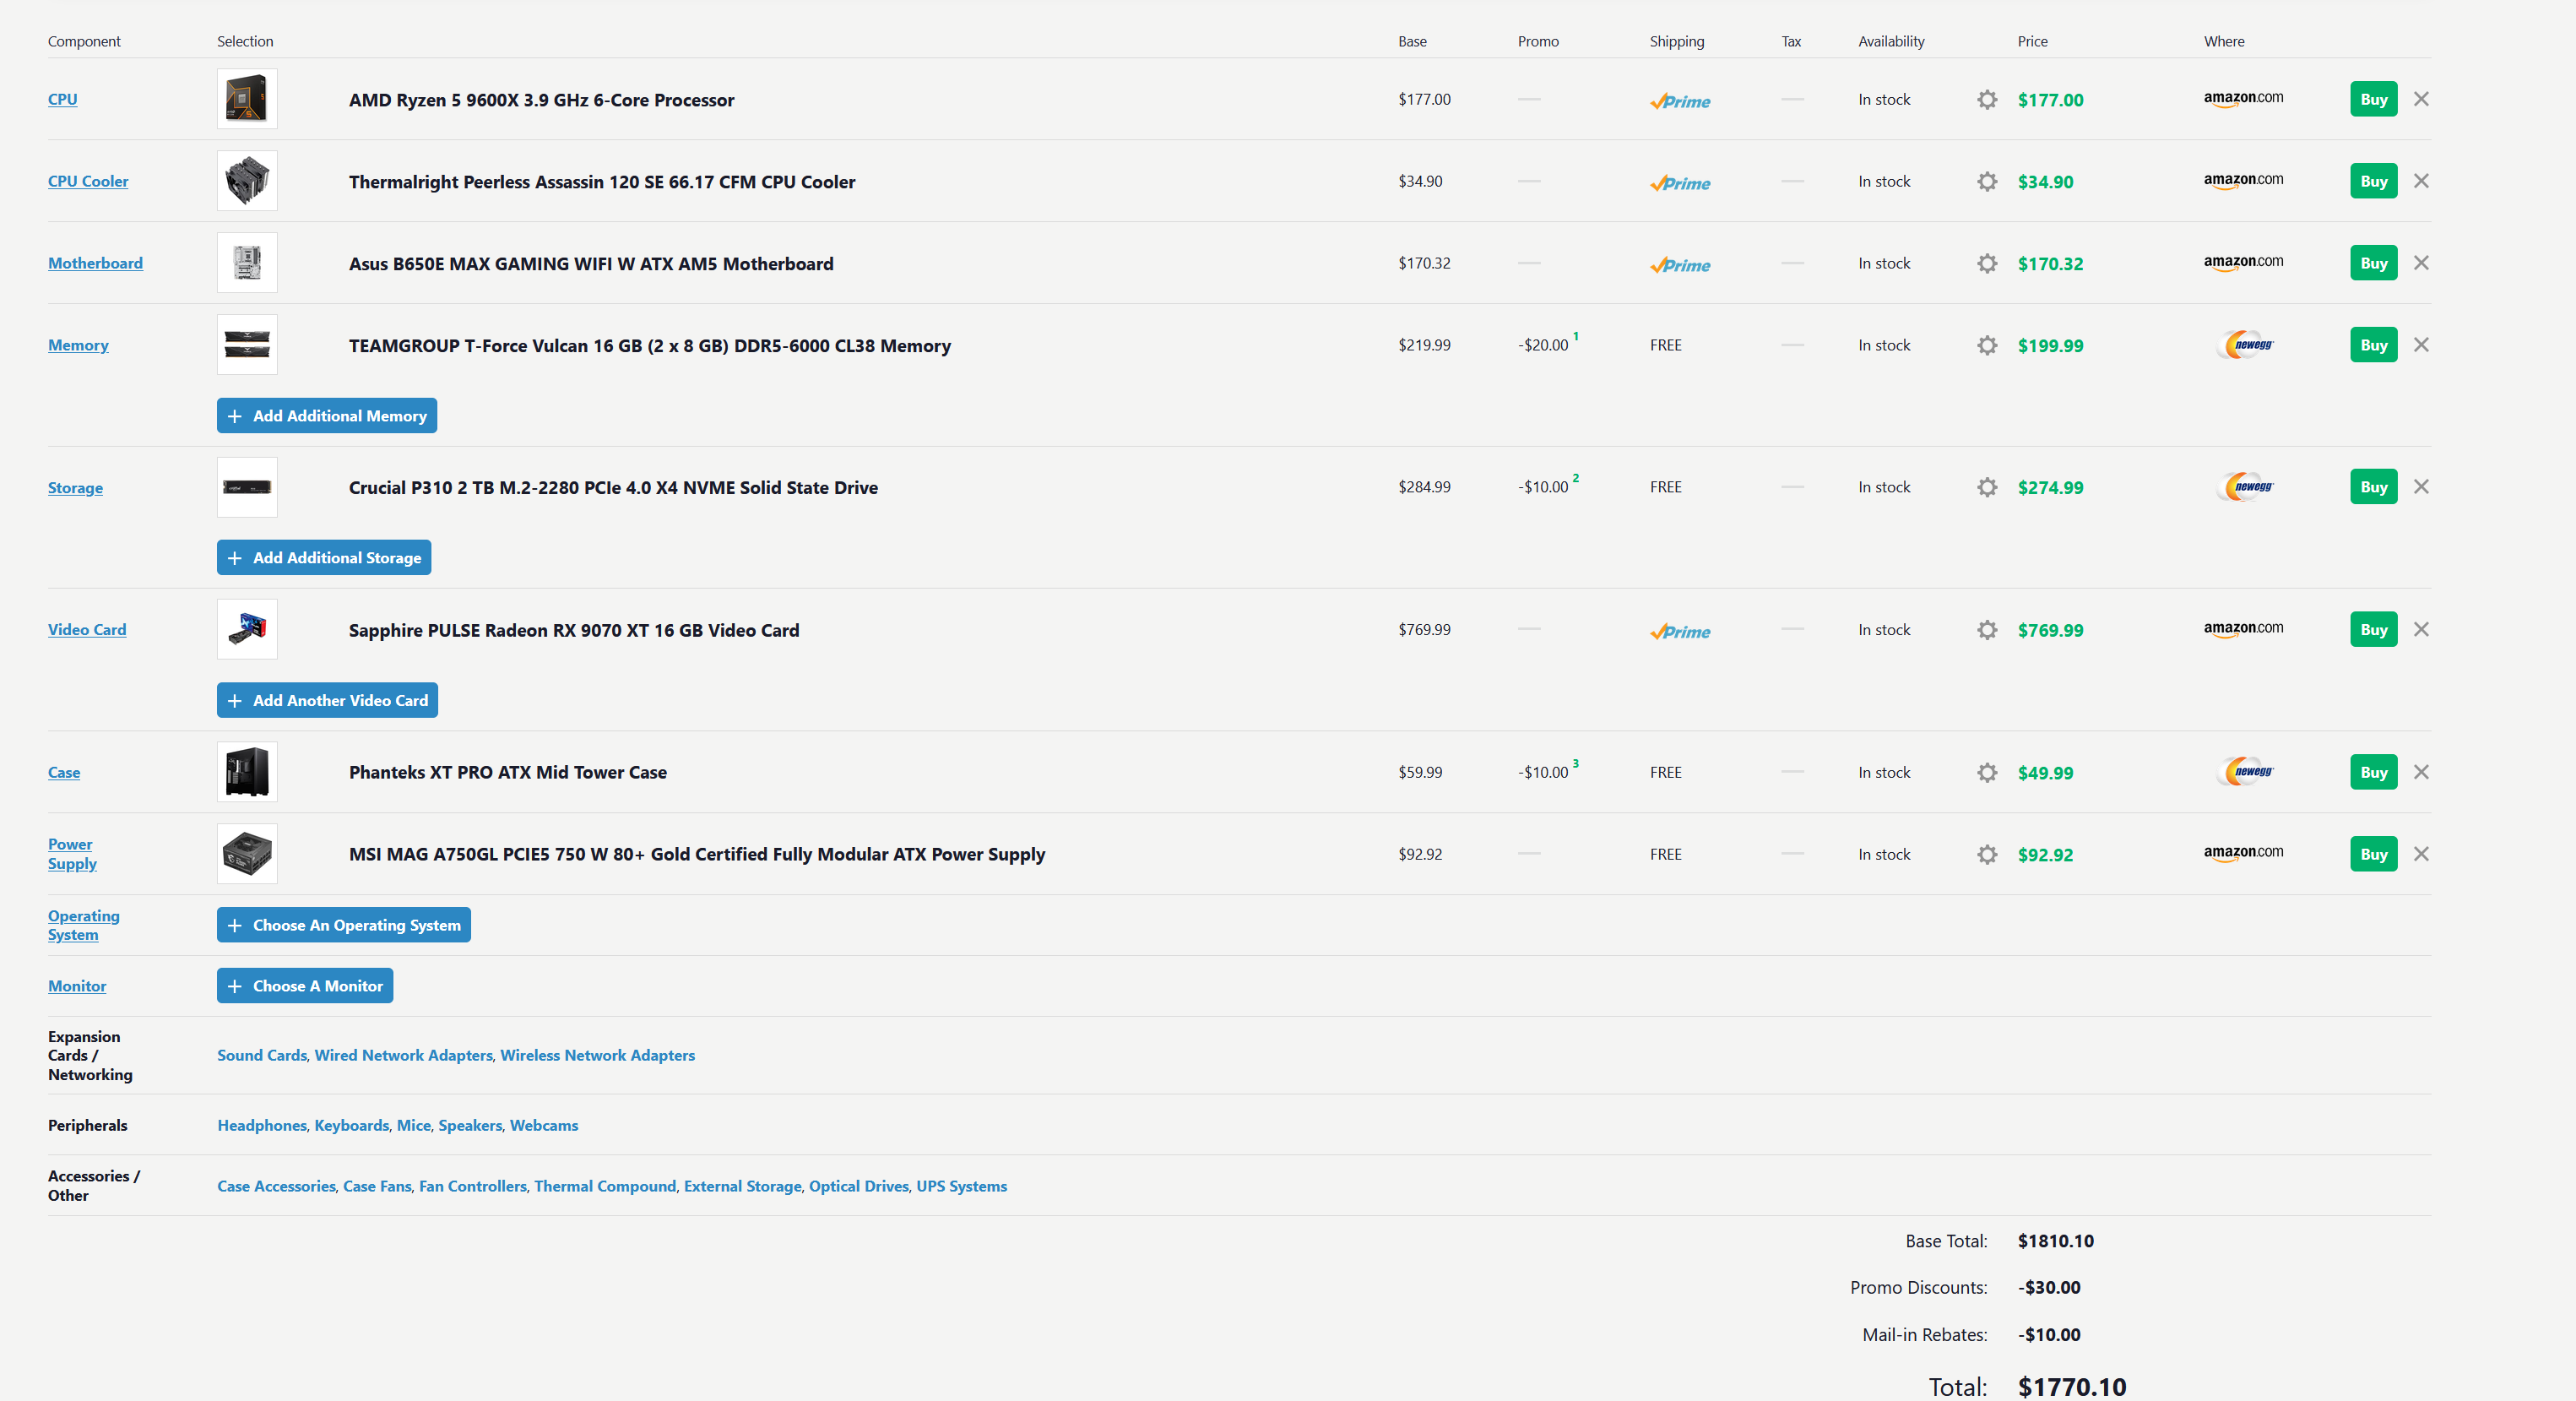
Task: Click the Sapphire PULSE video card thumbnail
Action: click(x=247, y=629)
